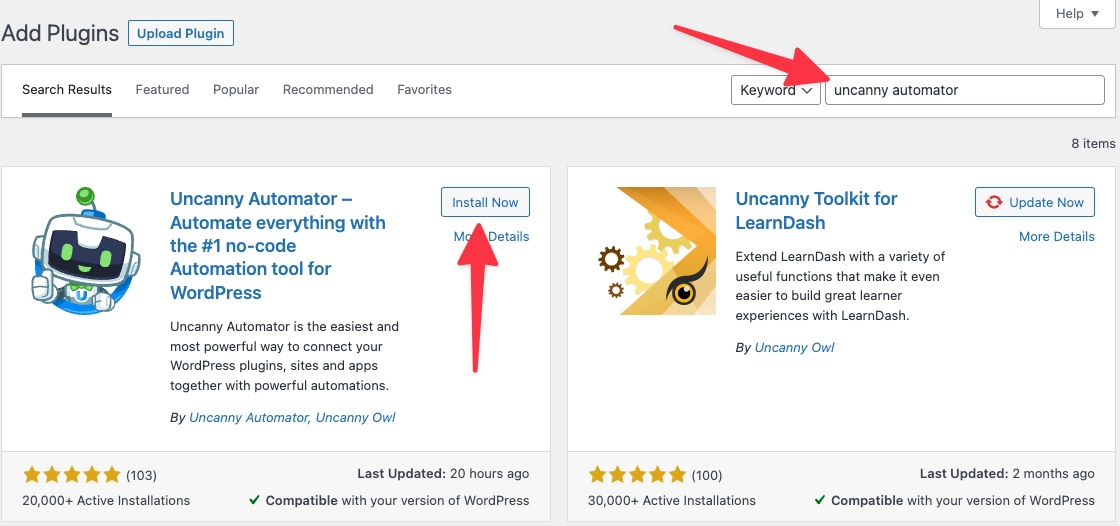Upload Plugin button at the top
Viewport: 1120px width, 526px height.
tap(181, 34)
